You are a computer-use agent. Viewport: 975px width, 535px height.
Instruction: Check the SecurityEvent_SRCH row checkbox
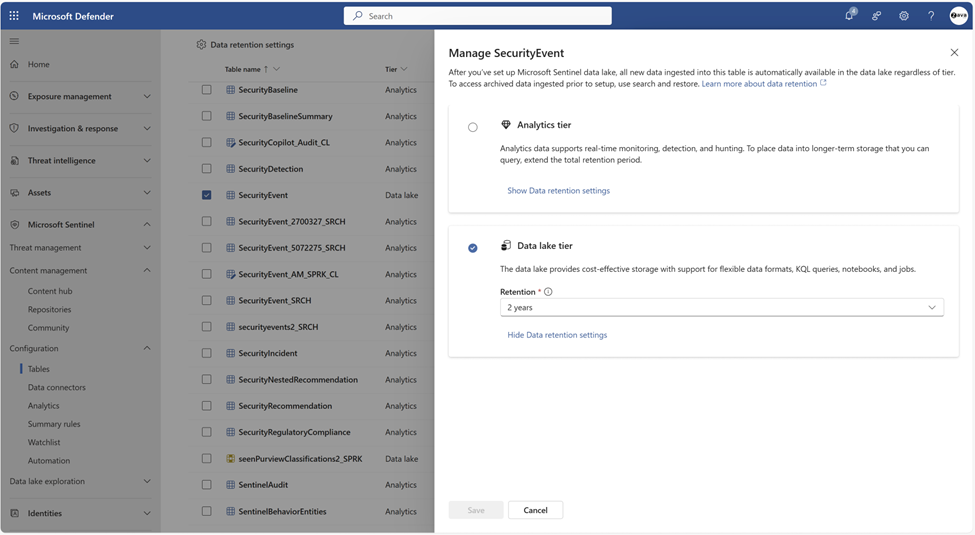click(206, 300)
